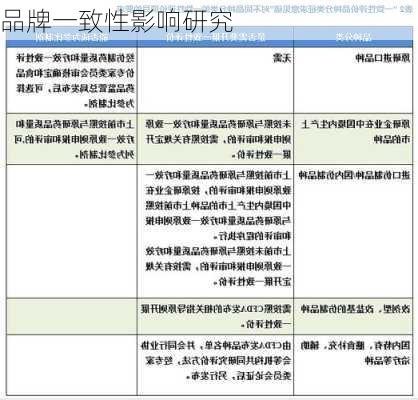The image size is (418, 400).
Task: Select the mirrored header cell "是否需要开展一致性评价"
Action: pyautogui.click(x=216, y=37)
